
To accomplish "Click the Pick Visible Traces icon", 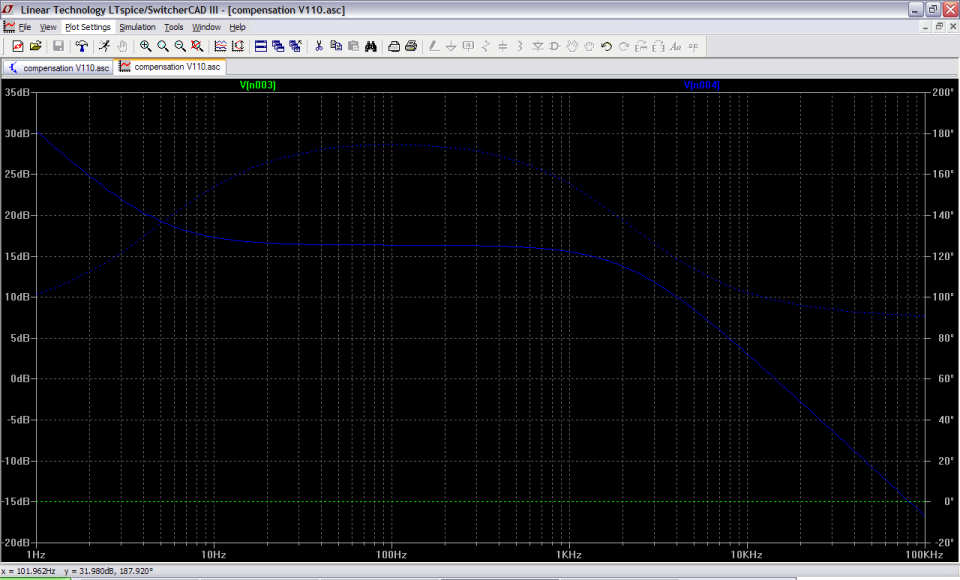I will click(x=220, y=46).
